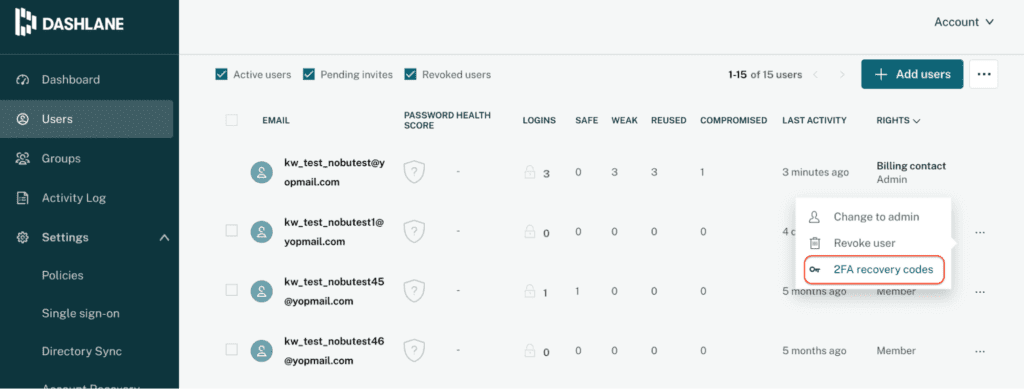Open three-dot menu for kw_test_nobutest46 row
This screenshot has width=1024, height=389.
(x=980, y=351)
